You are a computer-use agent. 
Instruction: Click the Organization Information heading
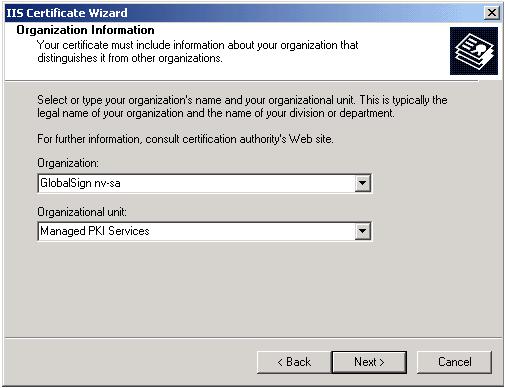(x=85, y=30)
